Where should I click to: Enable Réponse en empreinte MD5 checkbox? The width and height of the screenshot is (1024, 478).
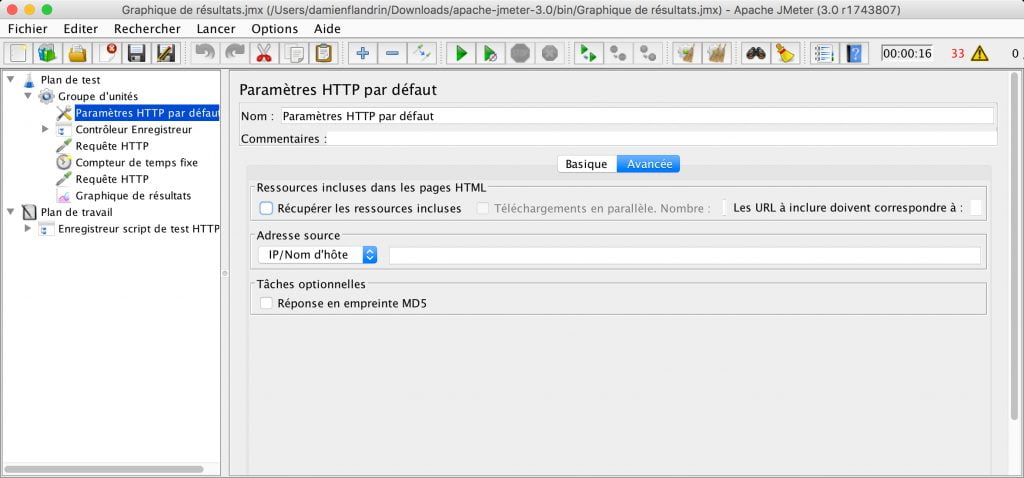[x=266, y=303]
